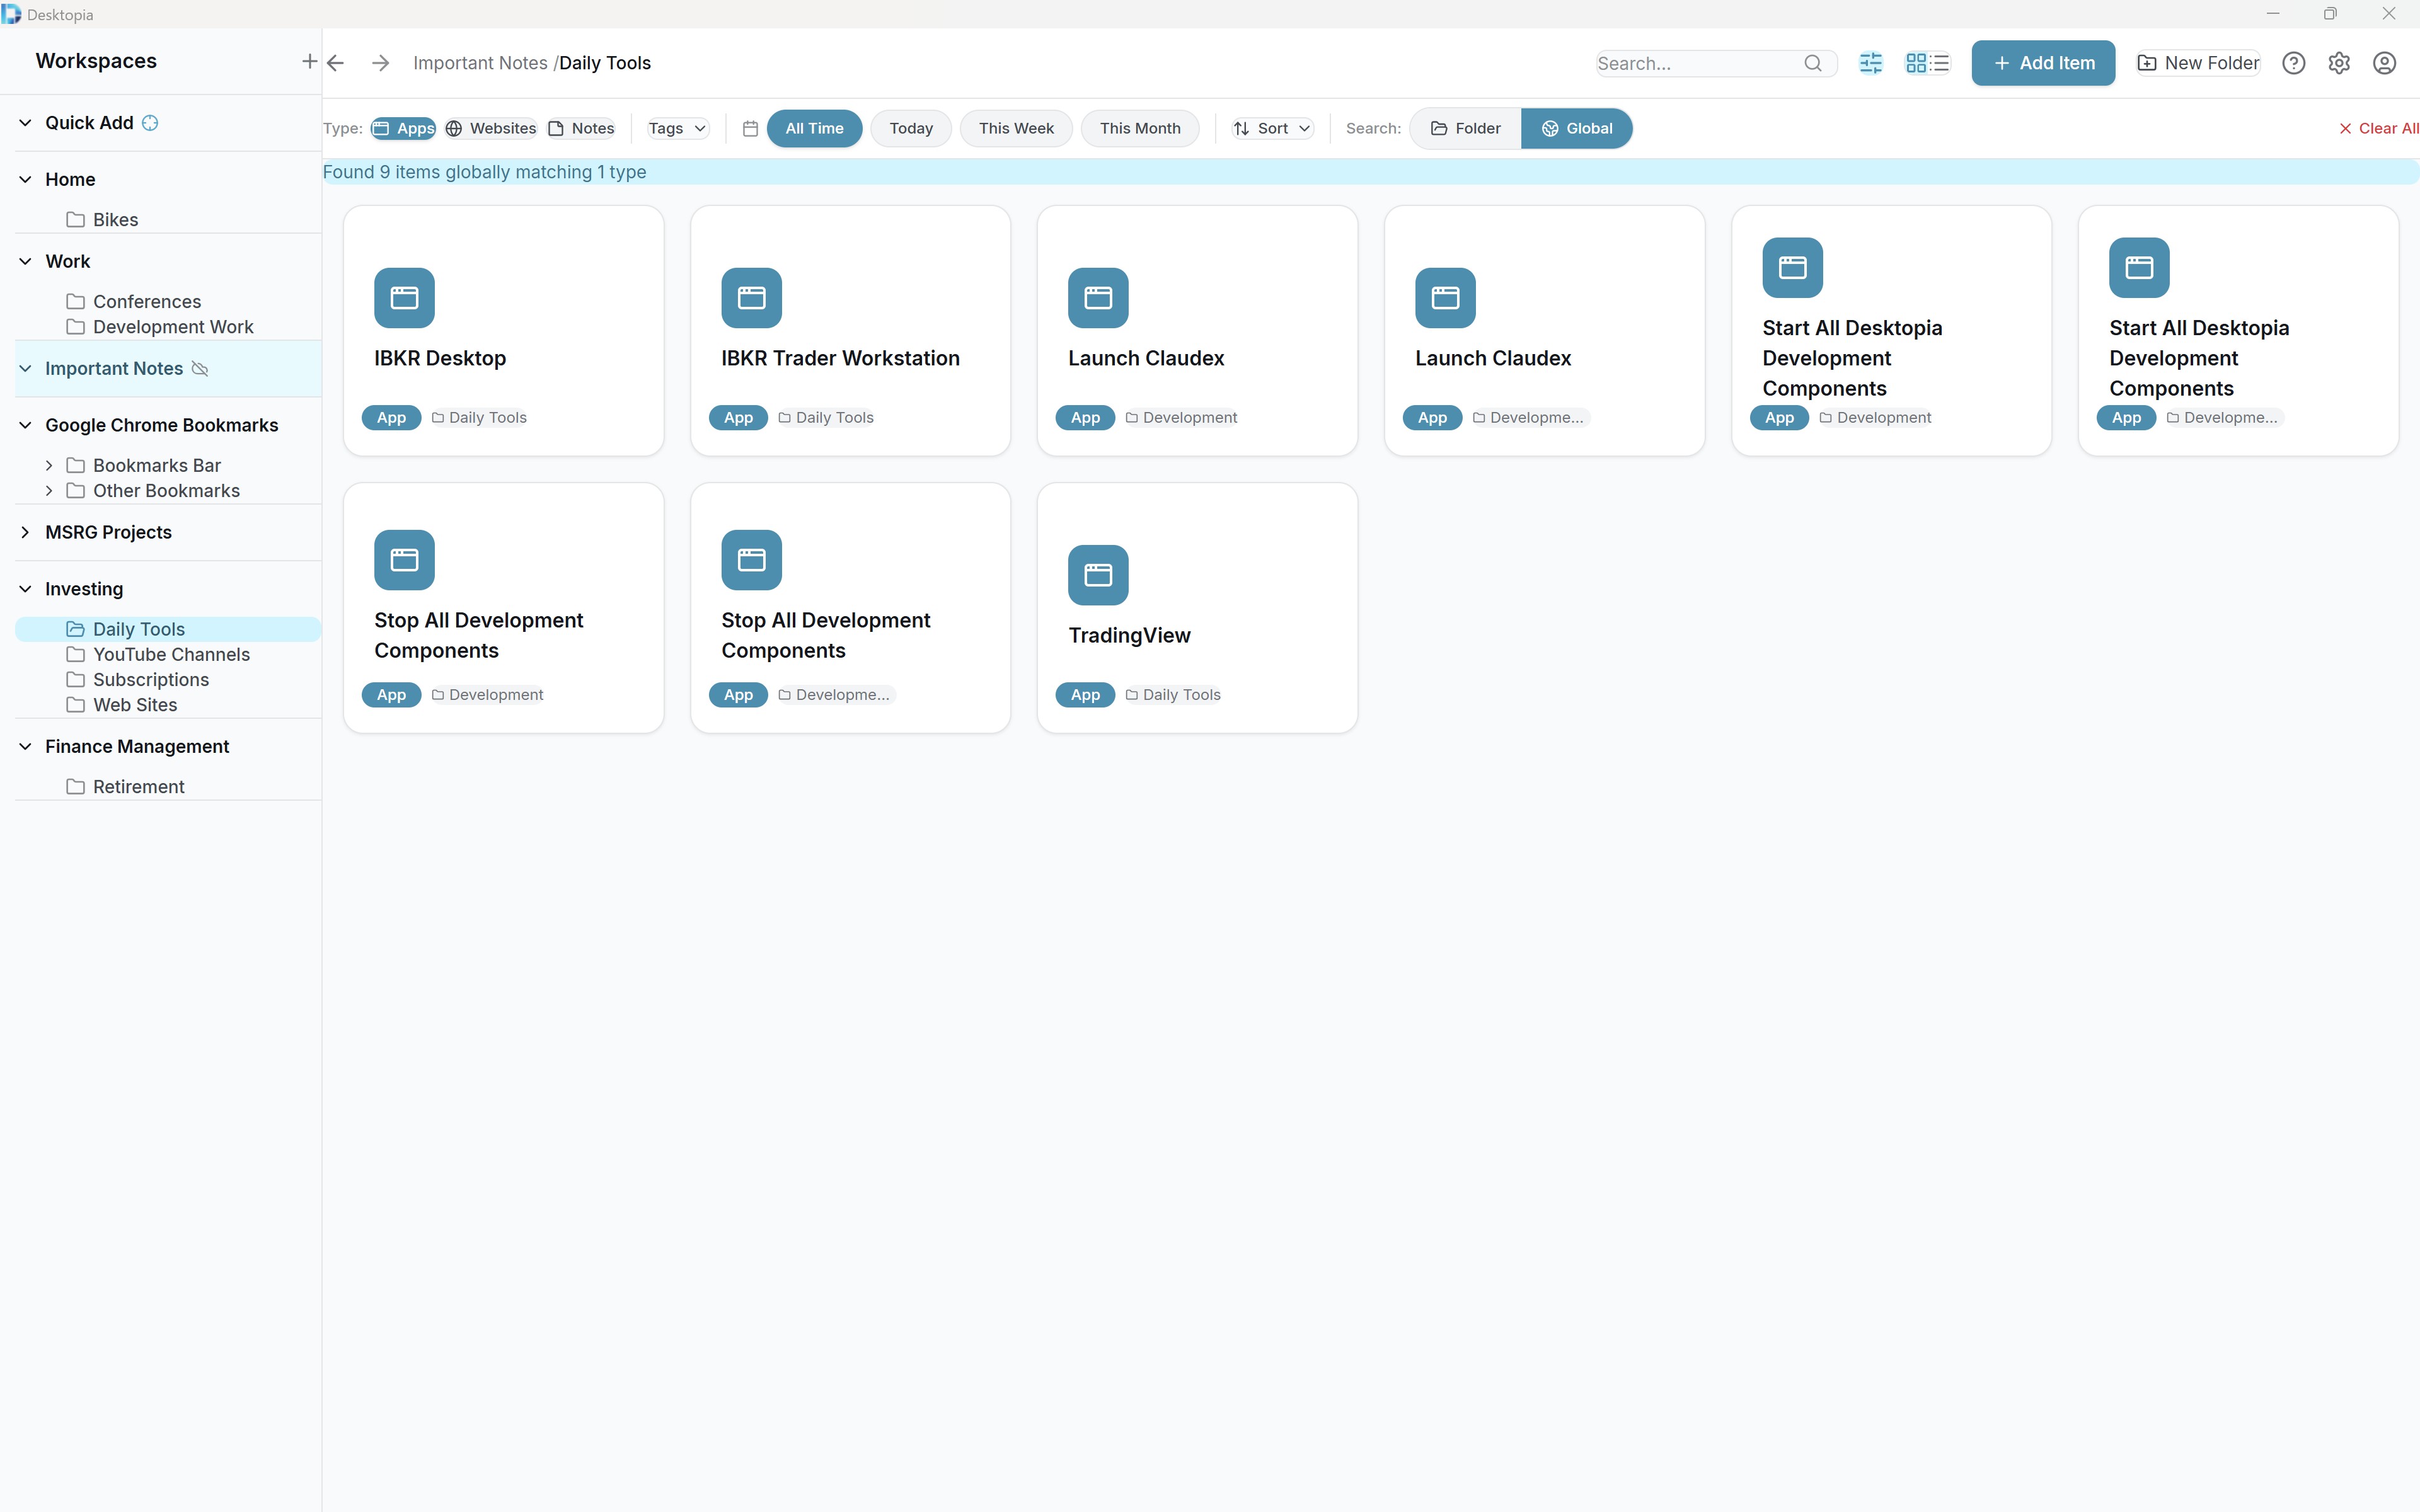Open the Sort dropdown
Screen dimensions: 2420x1512
click(x=1271, y=128)
